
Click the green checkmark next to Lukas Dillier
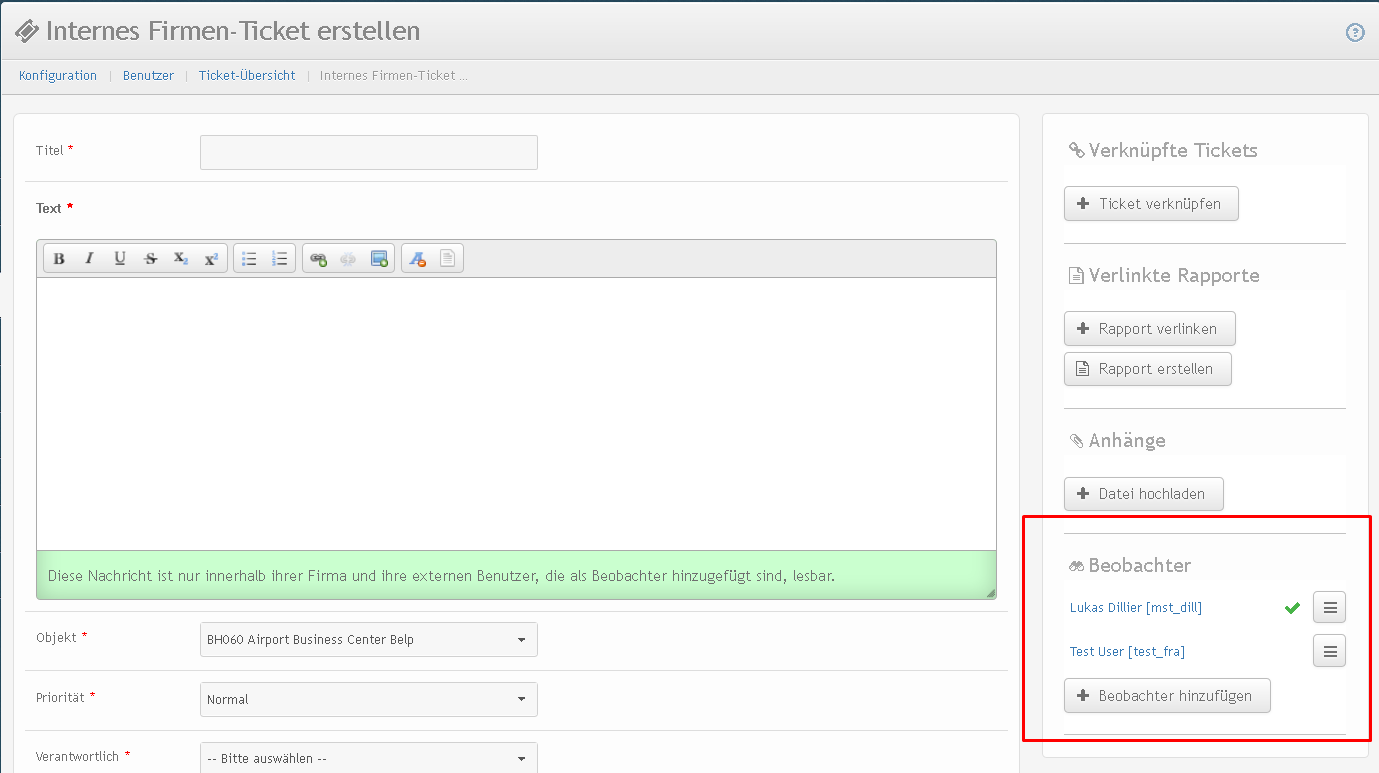(x=1292, y=607)
